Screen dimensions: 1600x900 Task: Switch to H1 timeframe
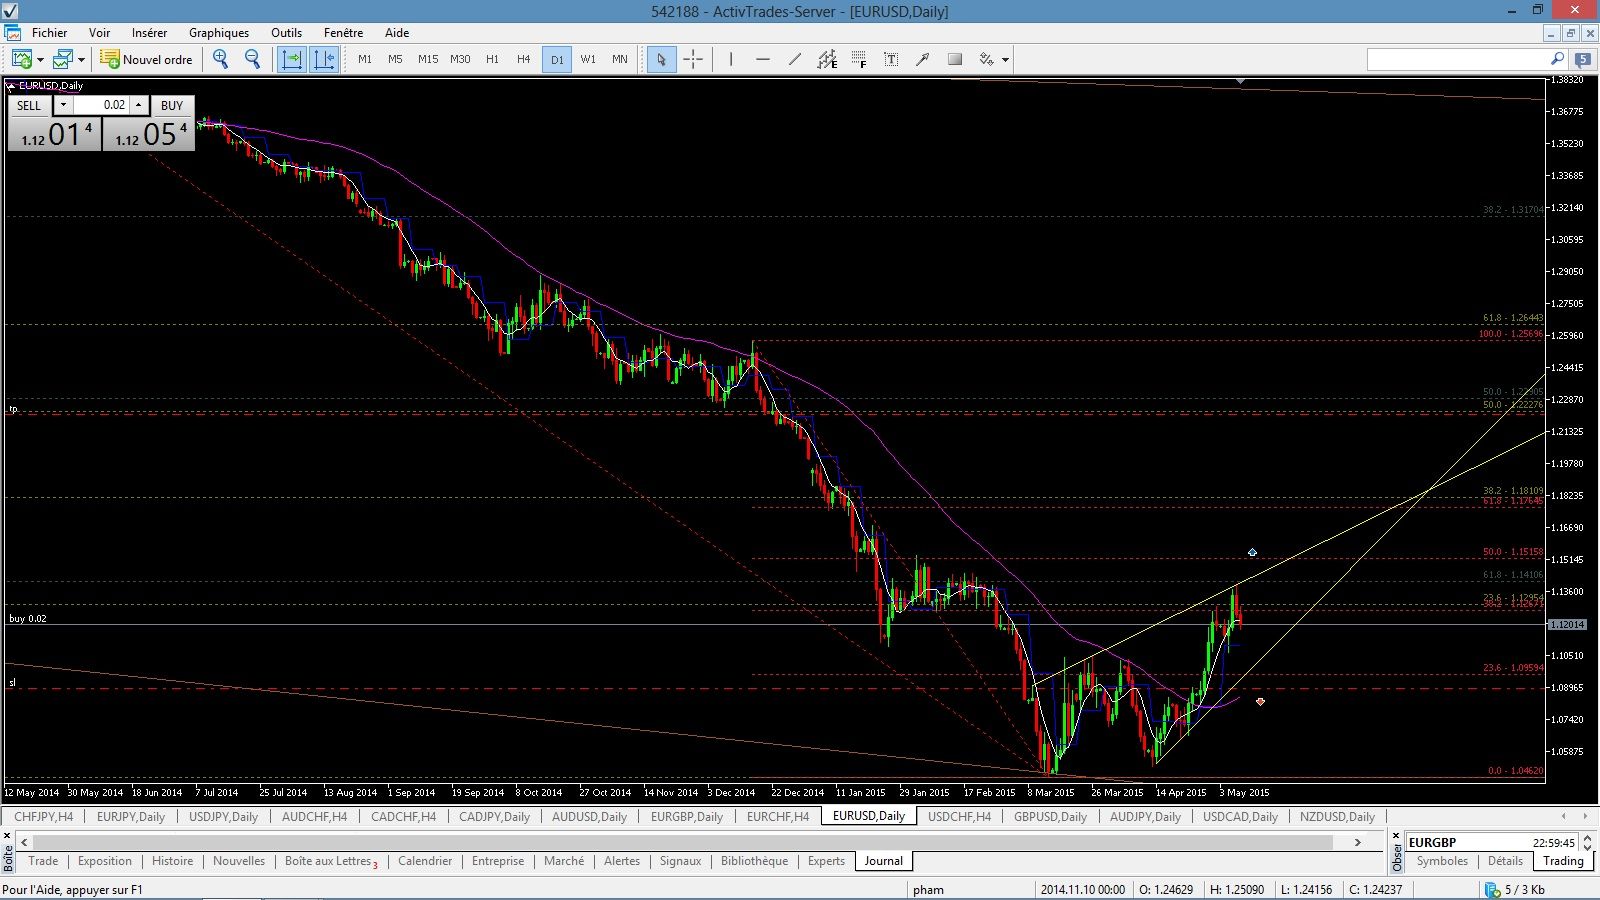click(x=492, y=59)
